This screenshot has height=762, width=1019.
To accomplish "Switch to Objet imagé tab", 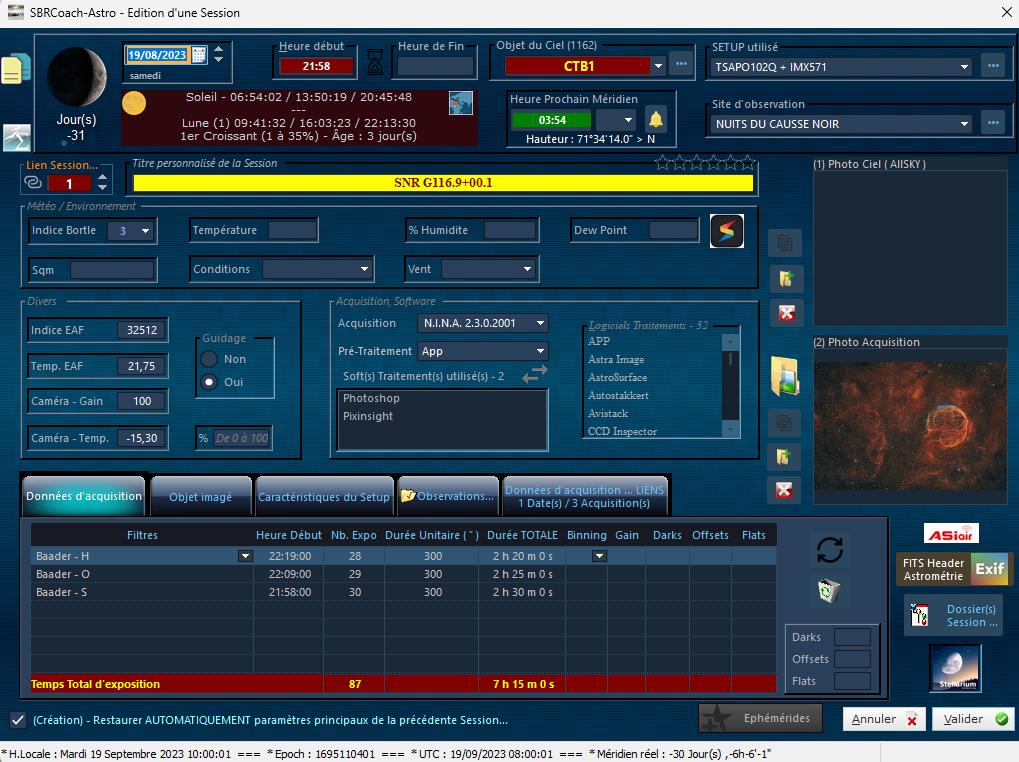I will click(x=201, y=497).
